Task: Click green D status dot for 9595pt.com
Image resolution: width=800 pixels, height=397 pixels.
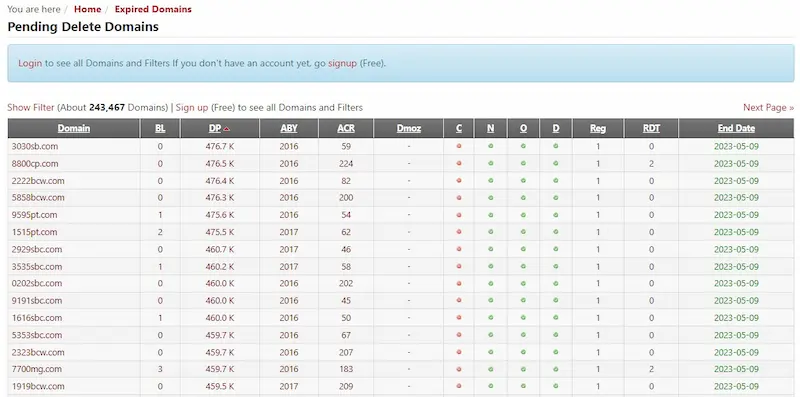Action: pos(556,215)
